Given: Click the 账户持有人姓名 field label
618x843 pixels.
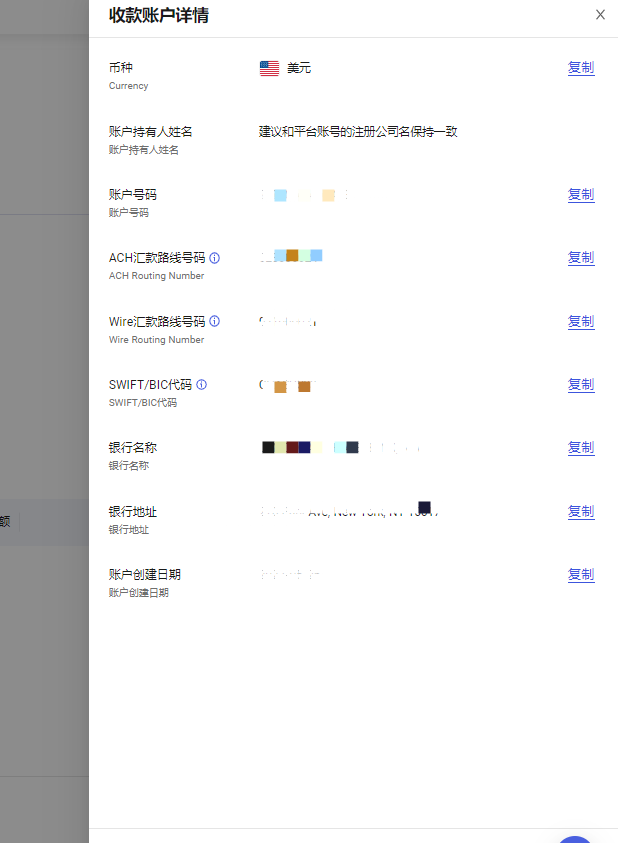Looking at the screenshot, I should tap(150, 132).
